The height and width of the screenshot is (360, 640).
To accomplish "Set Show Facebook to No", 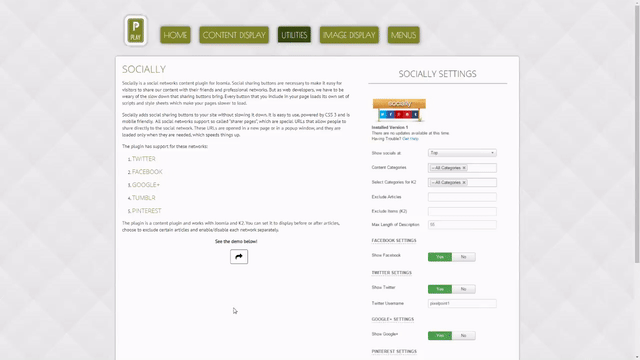I will coord(463,257).
